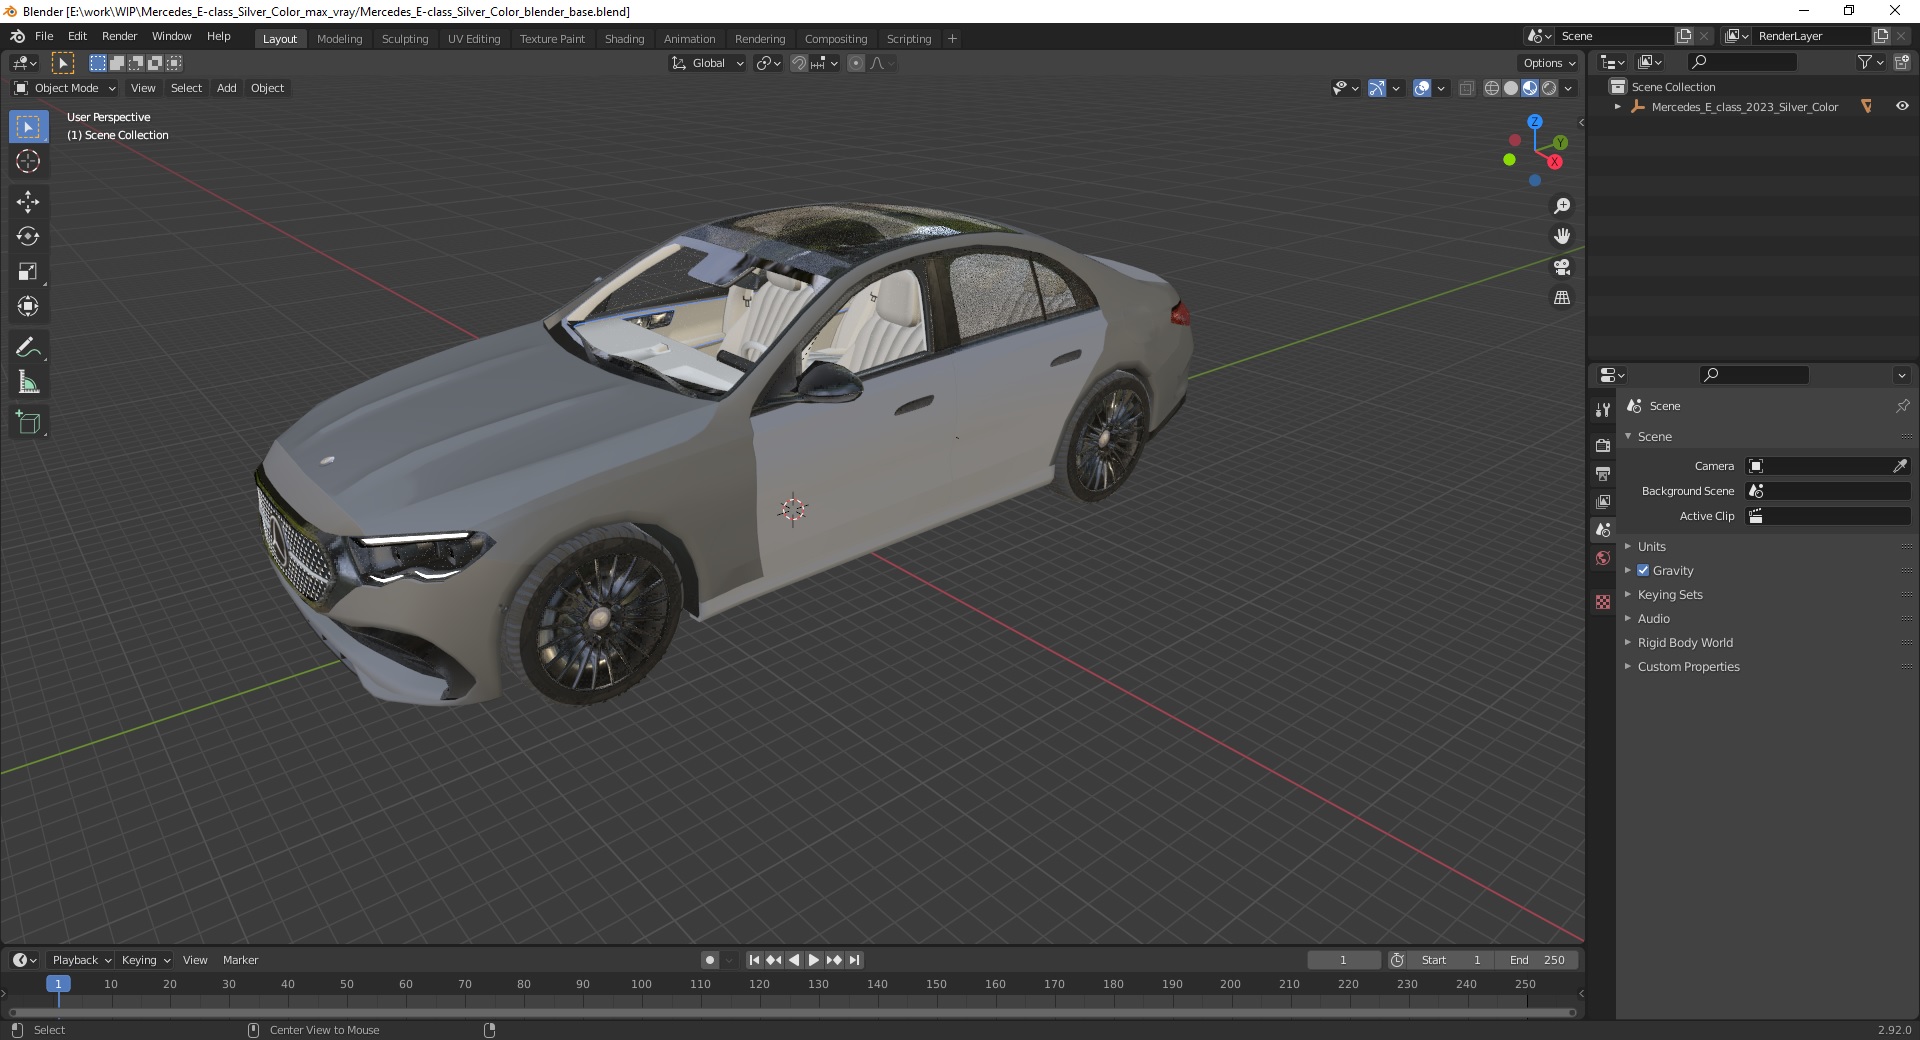Open the View Layer properties tab
The image size is (1920, 1040).
(x=1603, y=501)
